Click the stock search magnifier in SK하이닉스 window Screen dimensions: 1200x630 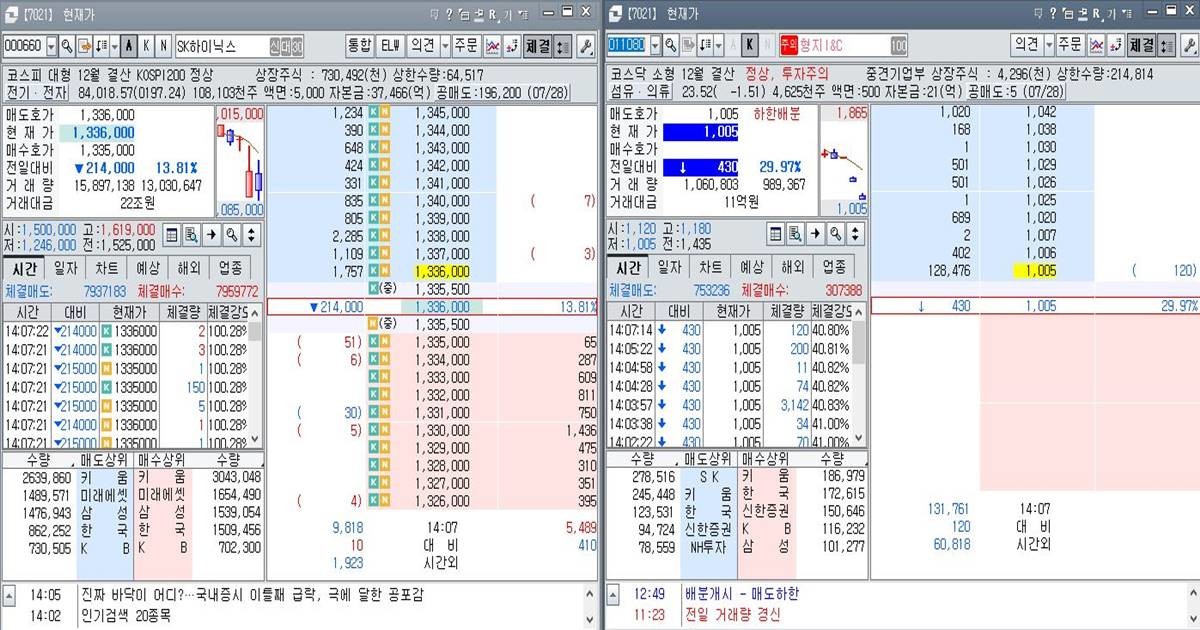click(66, 46)
